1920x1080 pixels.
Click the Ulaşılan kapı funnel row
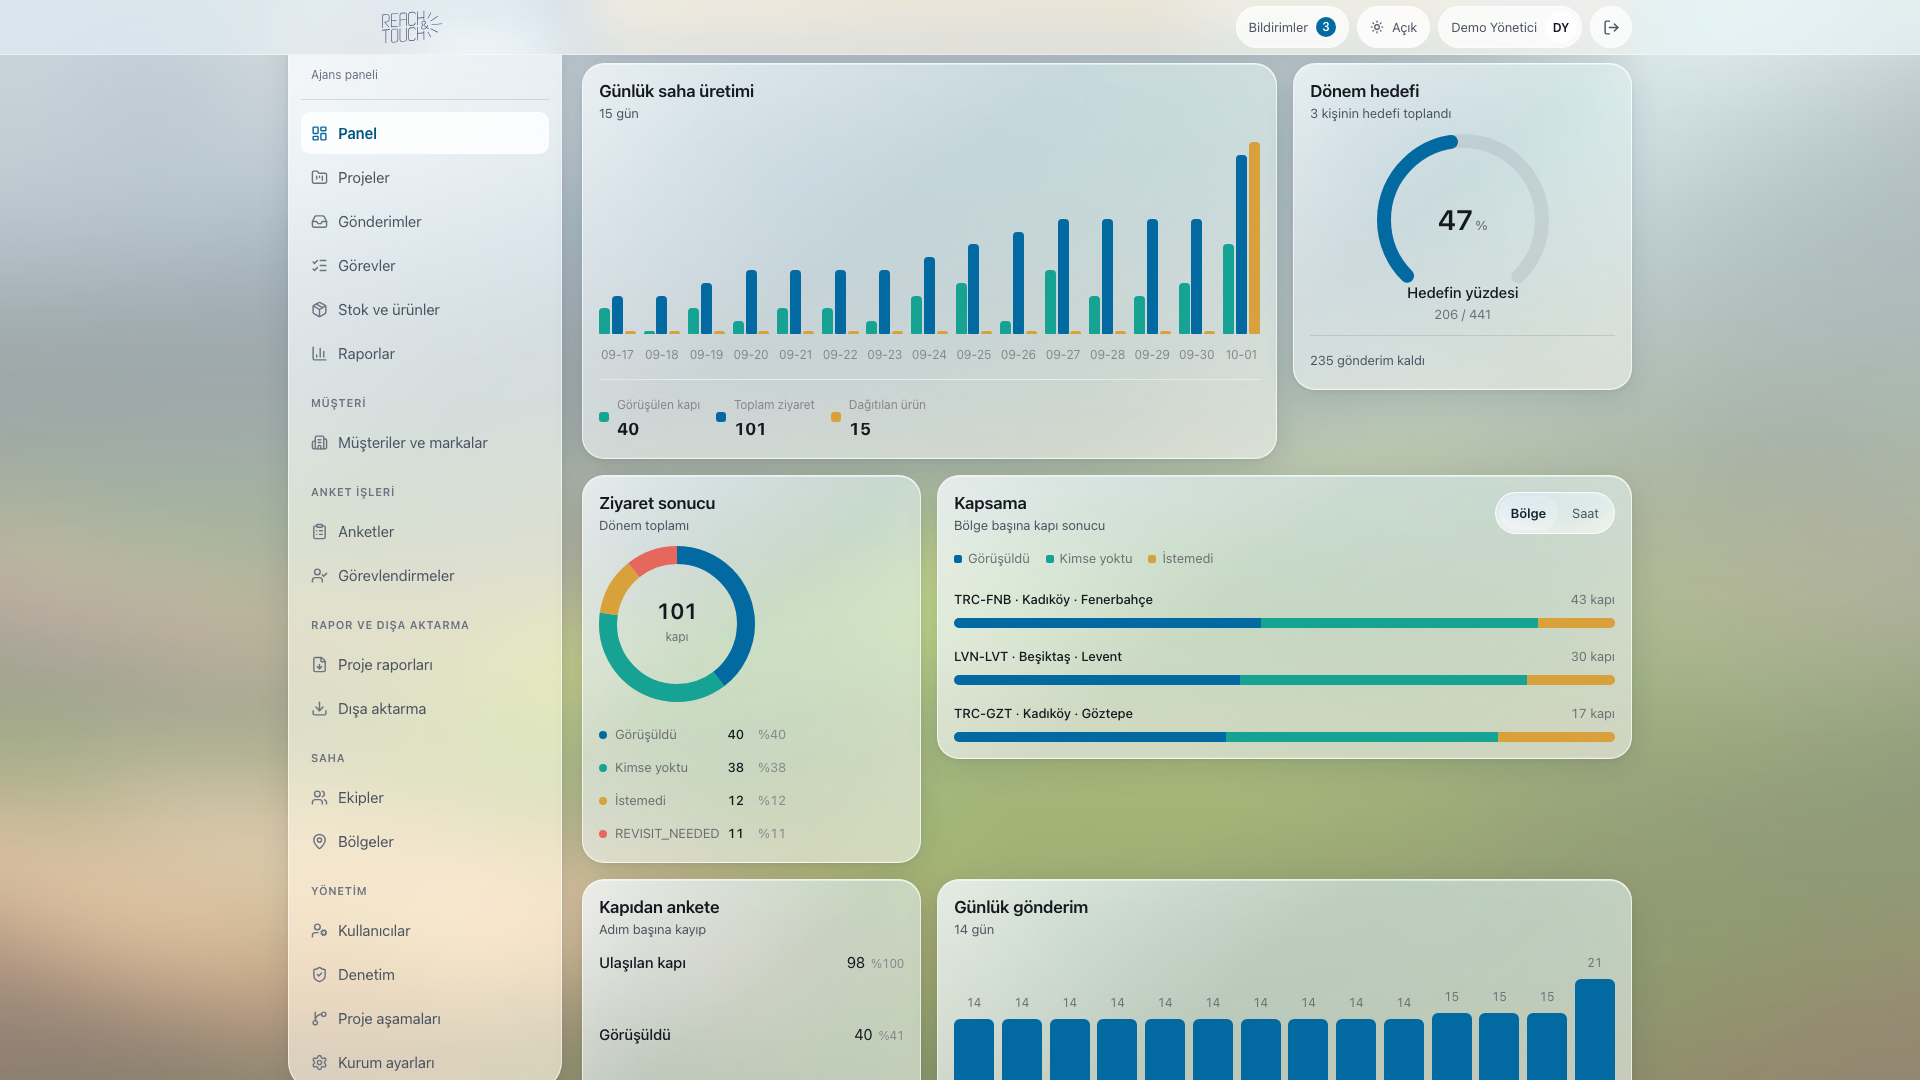click(x=751, y=963)
